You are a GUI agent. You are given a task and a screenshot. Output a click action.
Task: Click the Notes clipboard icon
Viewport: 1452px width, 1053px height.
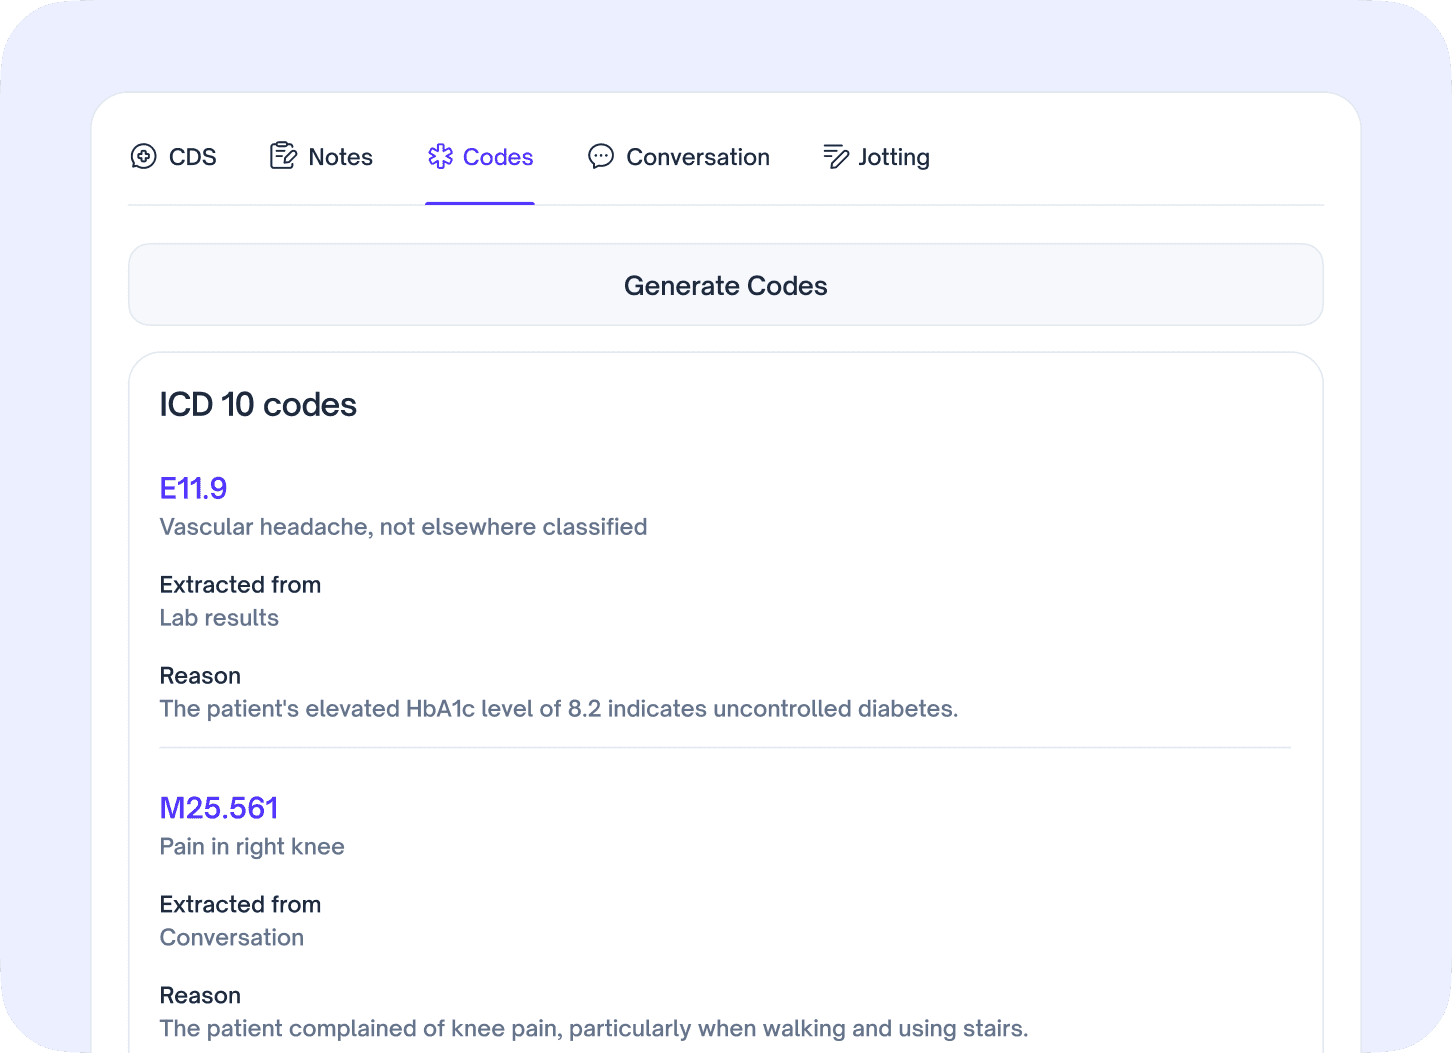click(283, 156)
